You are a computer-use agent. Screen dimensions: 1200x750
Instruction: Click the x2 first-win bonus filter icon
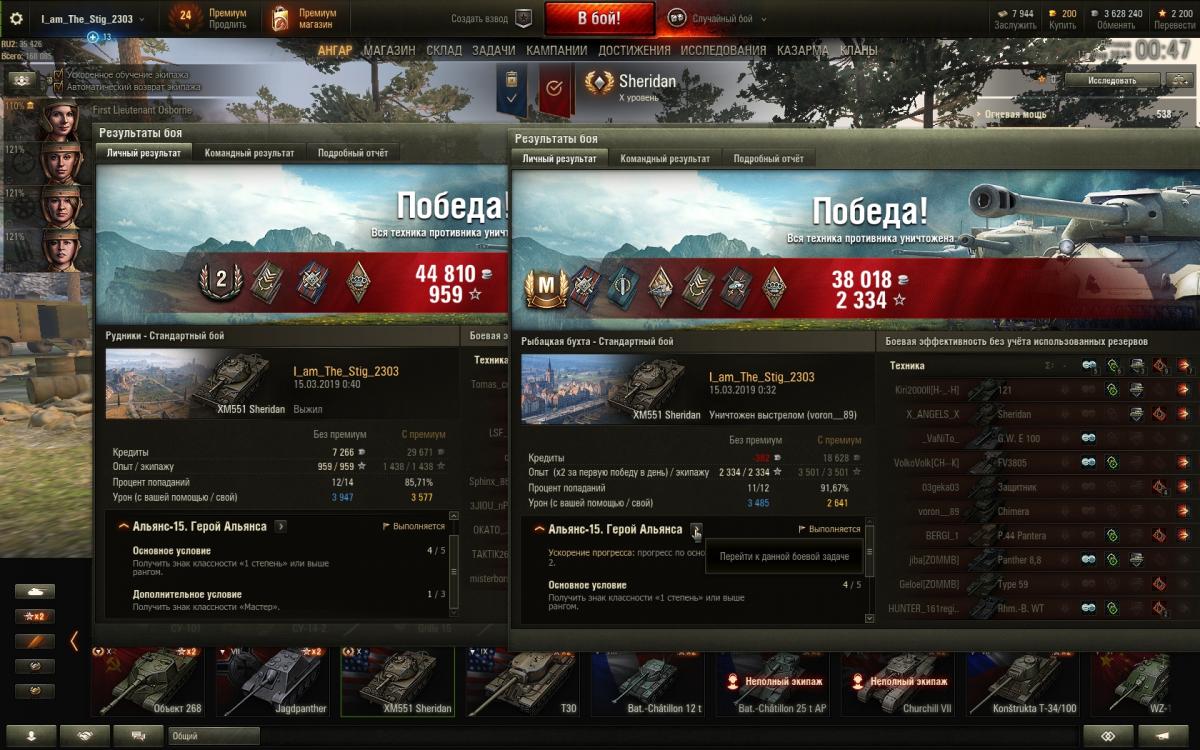[x=35, y=616]
